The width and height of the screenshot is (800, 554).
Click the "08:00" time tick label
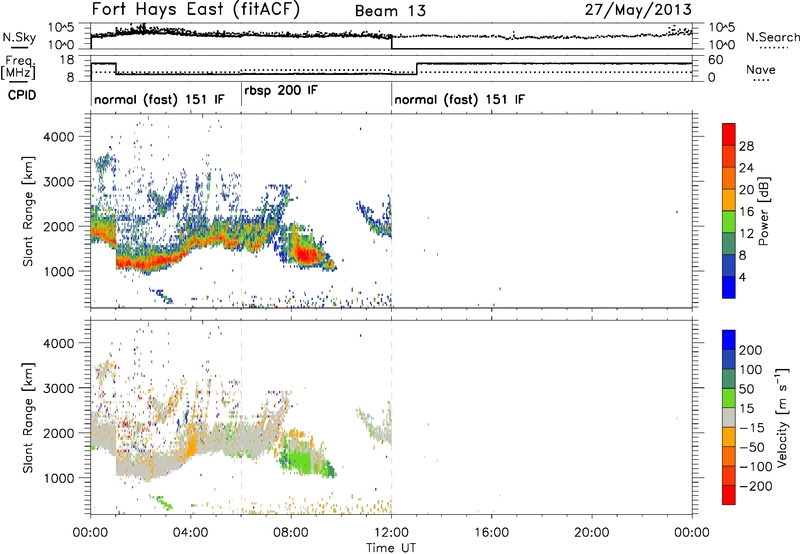point(290,533)
